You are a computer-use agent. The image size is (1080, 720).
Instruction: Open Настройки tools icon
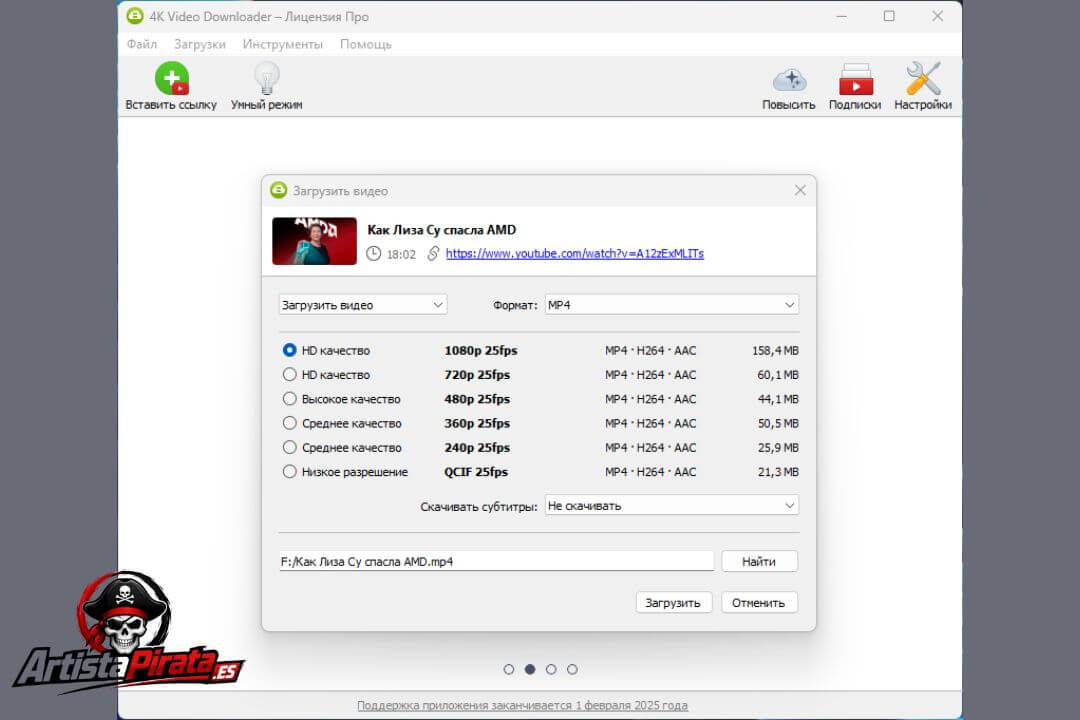tap(923, 79)
